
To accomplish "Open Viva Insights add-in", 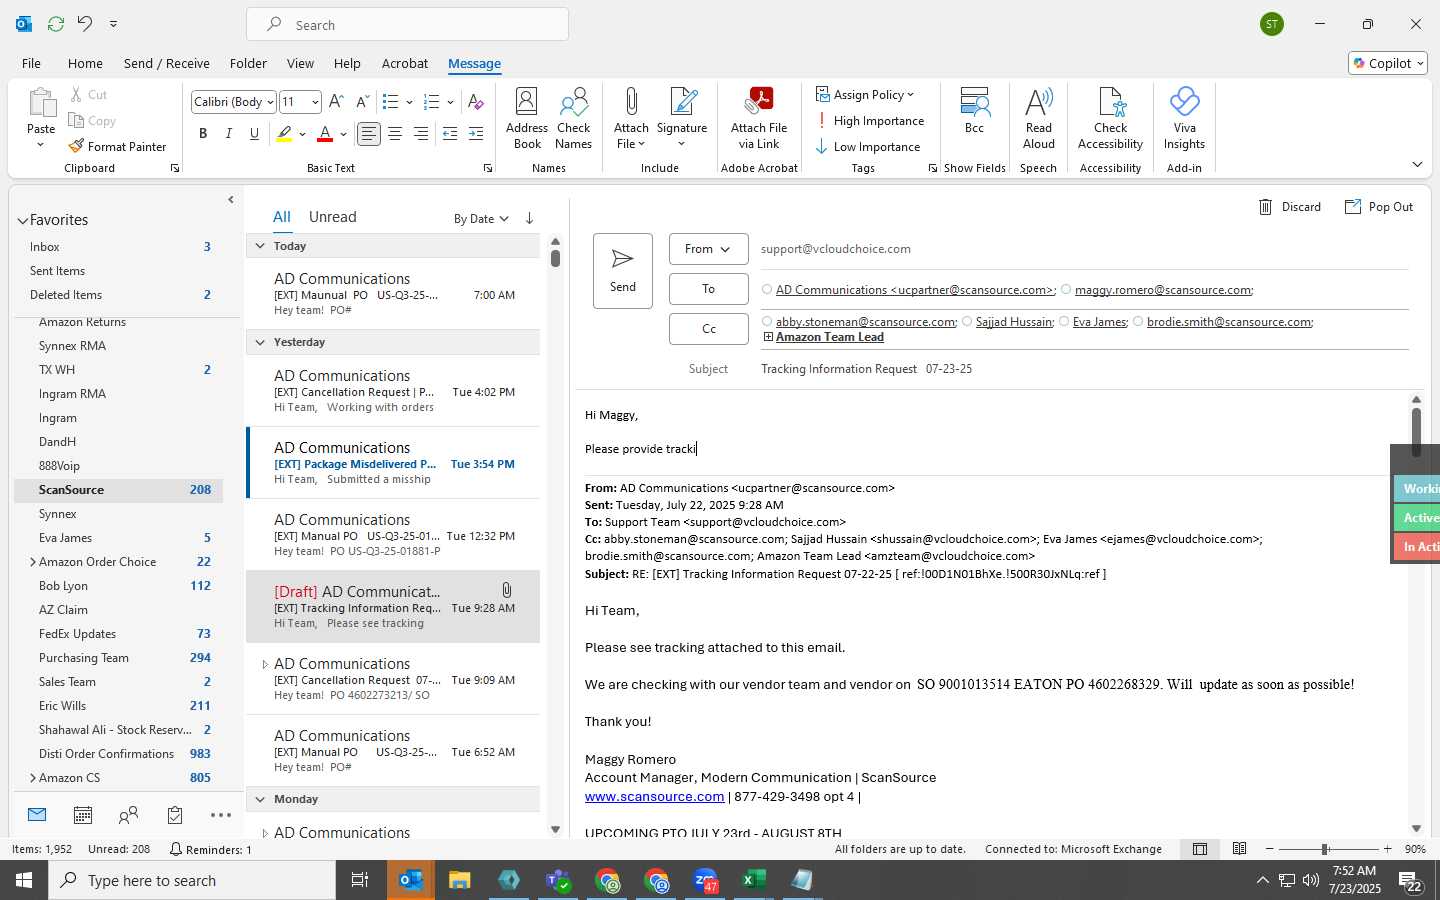I will [1184, 118].
